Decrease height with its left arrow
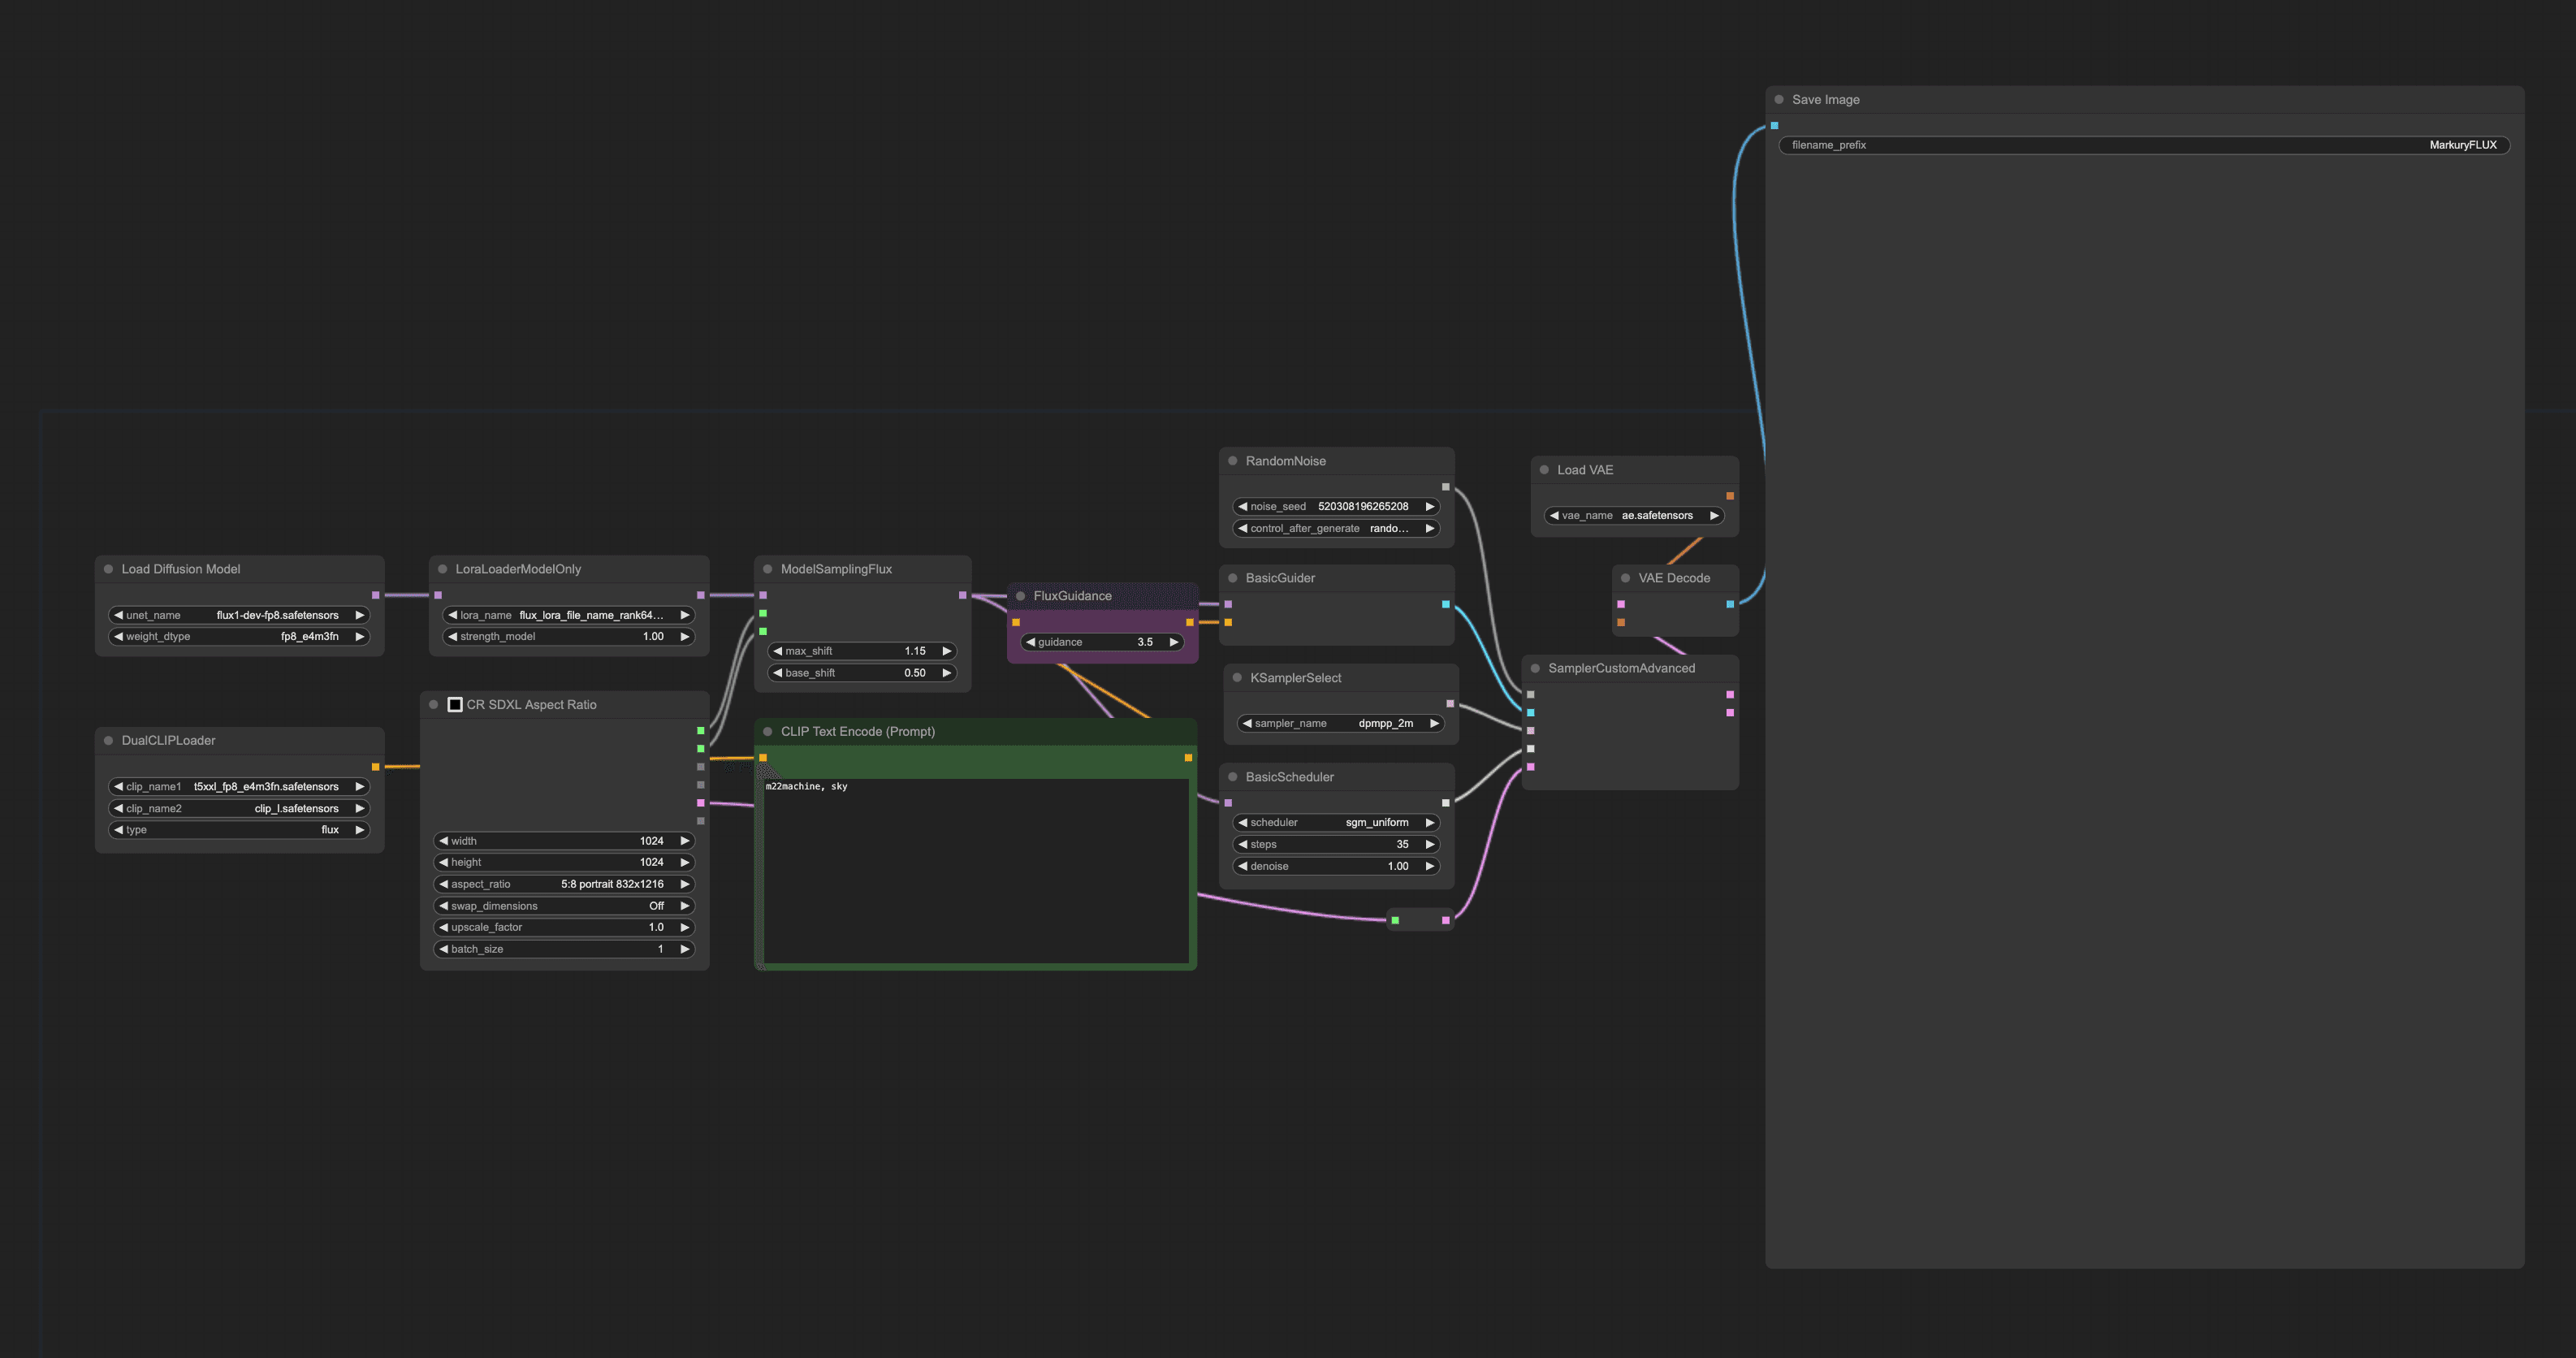Screen dimensions: 2576x1358 click(443, 862)
